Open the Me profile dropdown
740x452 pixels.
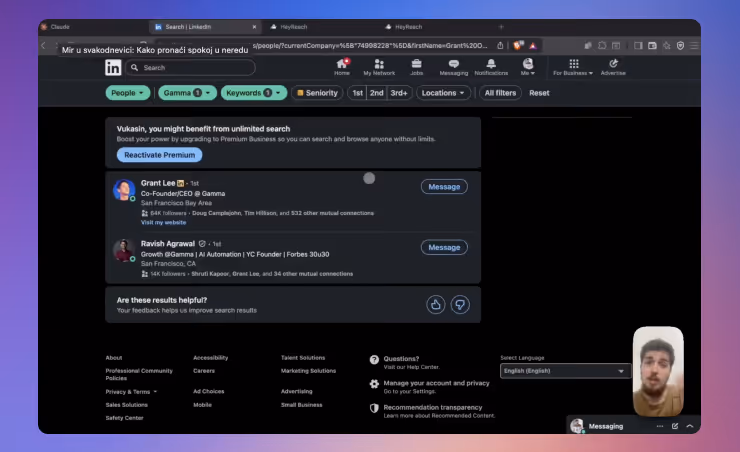click(x=528, y=67)
